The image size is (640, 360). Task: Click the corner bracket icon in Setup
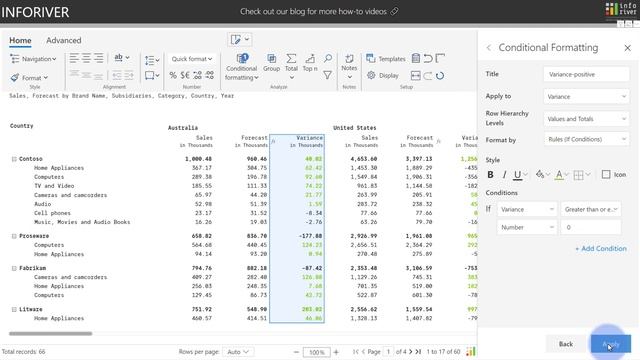(x=440, y=58)
